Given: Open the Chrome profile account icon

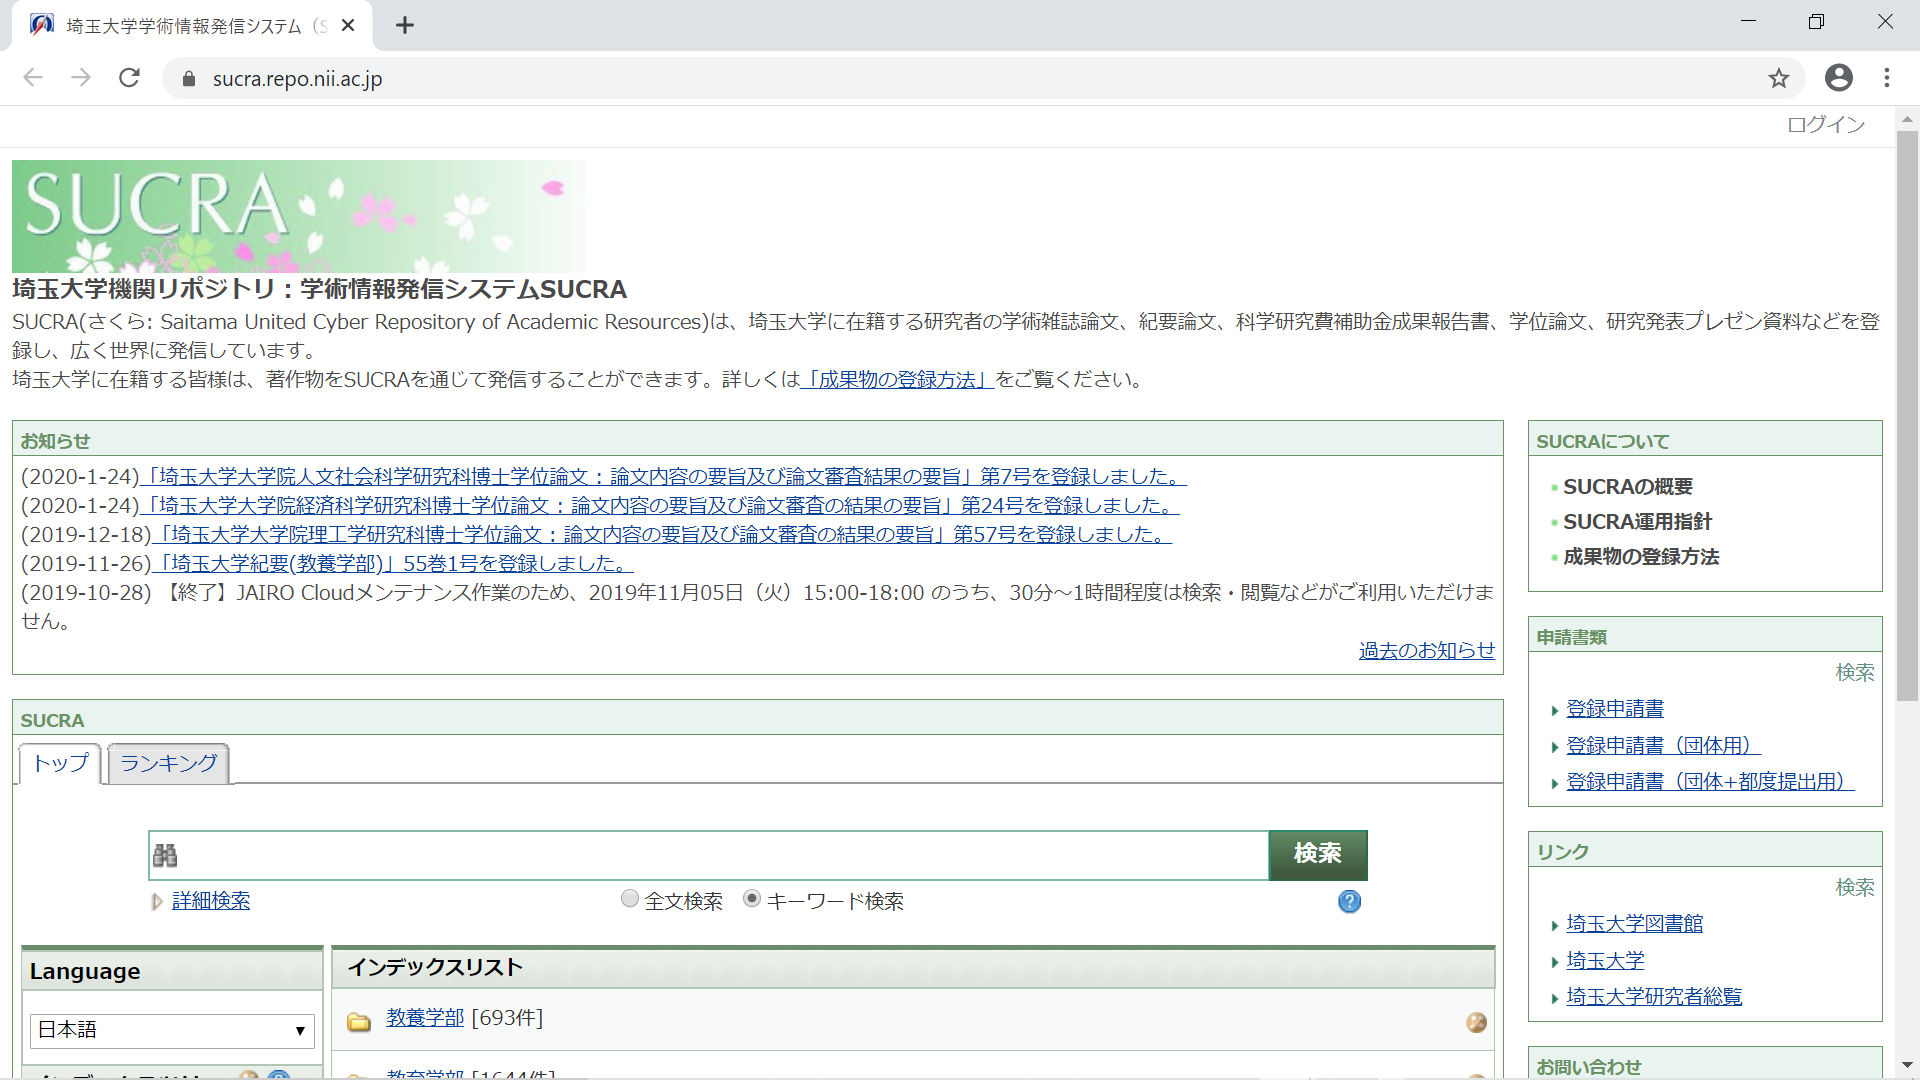Looking at the screenshot, I should pos(1838,78).
